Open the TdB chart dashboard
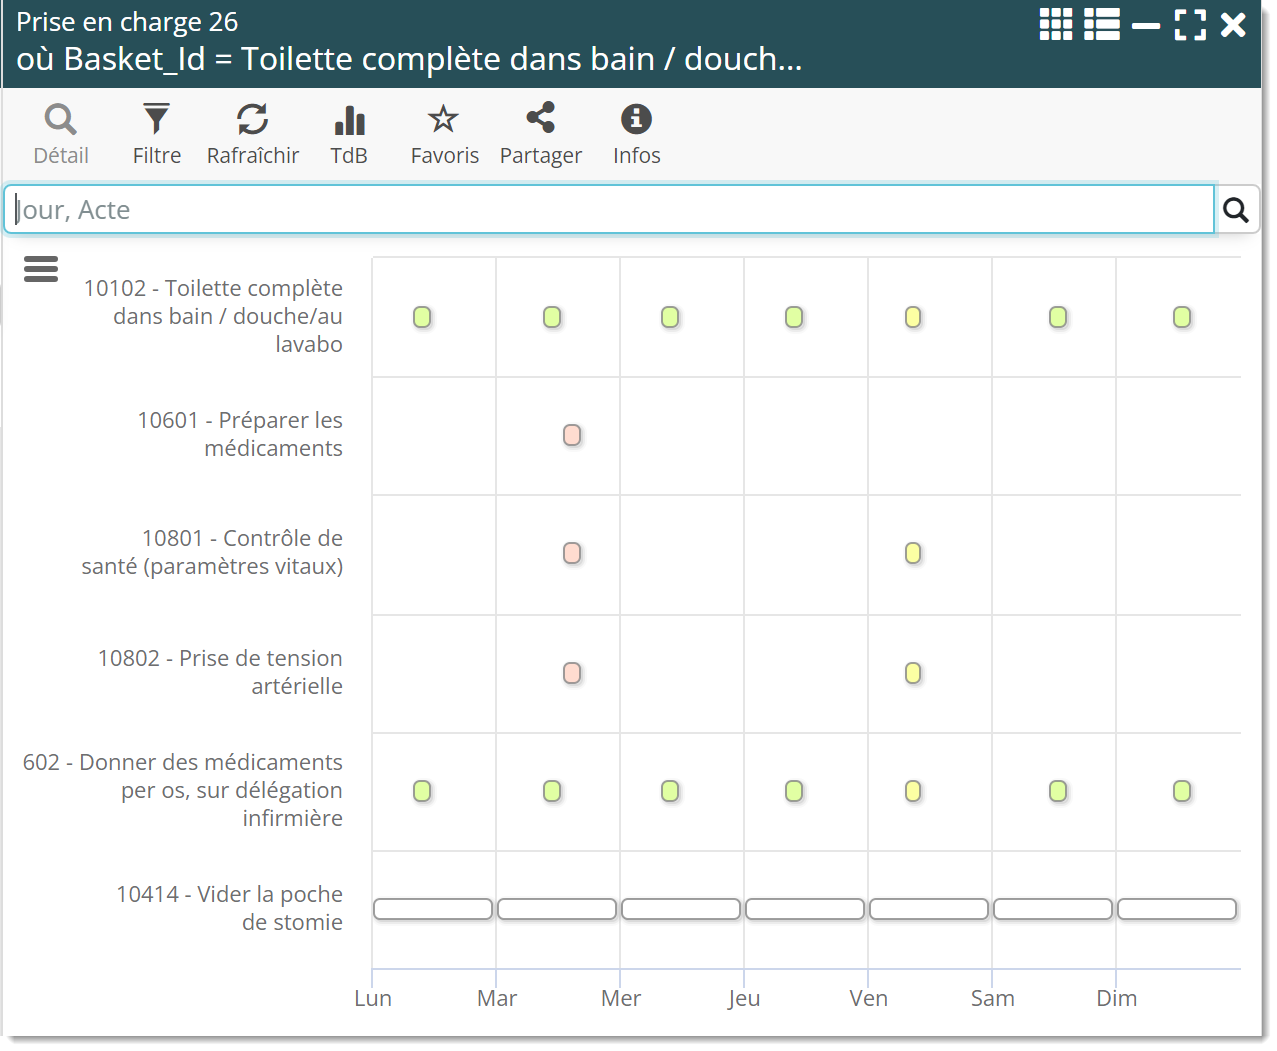 click(349, 134)
